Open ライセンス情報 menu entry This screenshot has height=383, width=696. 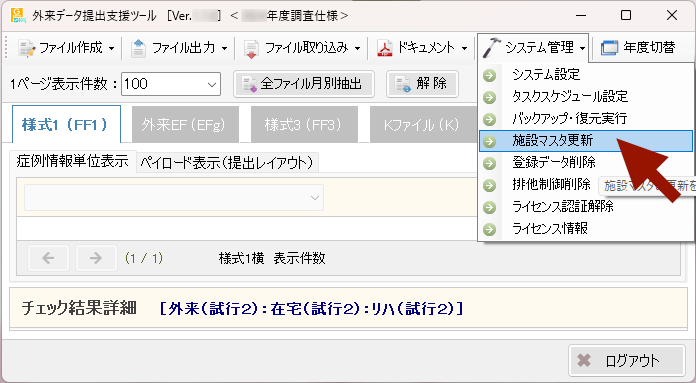[586, 229]
